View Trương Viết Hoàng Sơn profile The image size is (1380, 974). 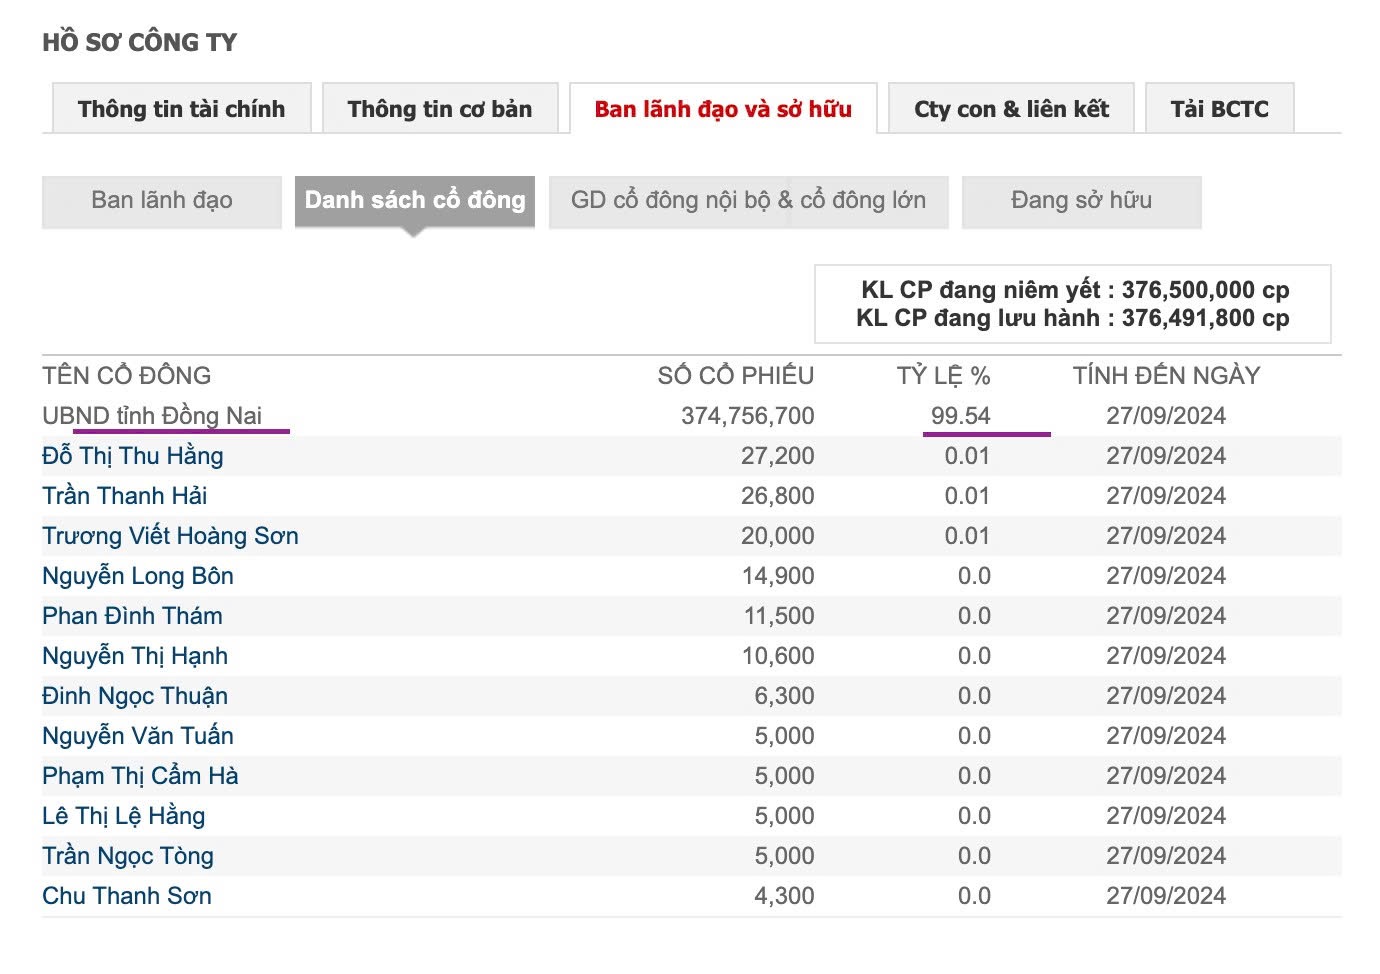pyautogui.click(x=170, y=536)
